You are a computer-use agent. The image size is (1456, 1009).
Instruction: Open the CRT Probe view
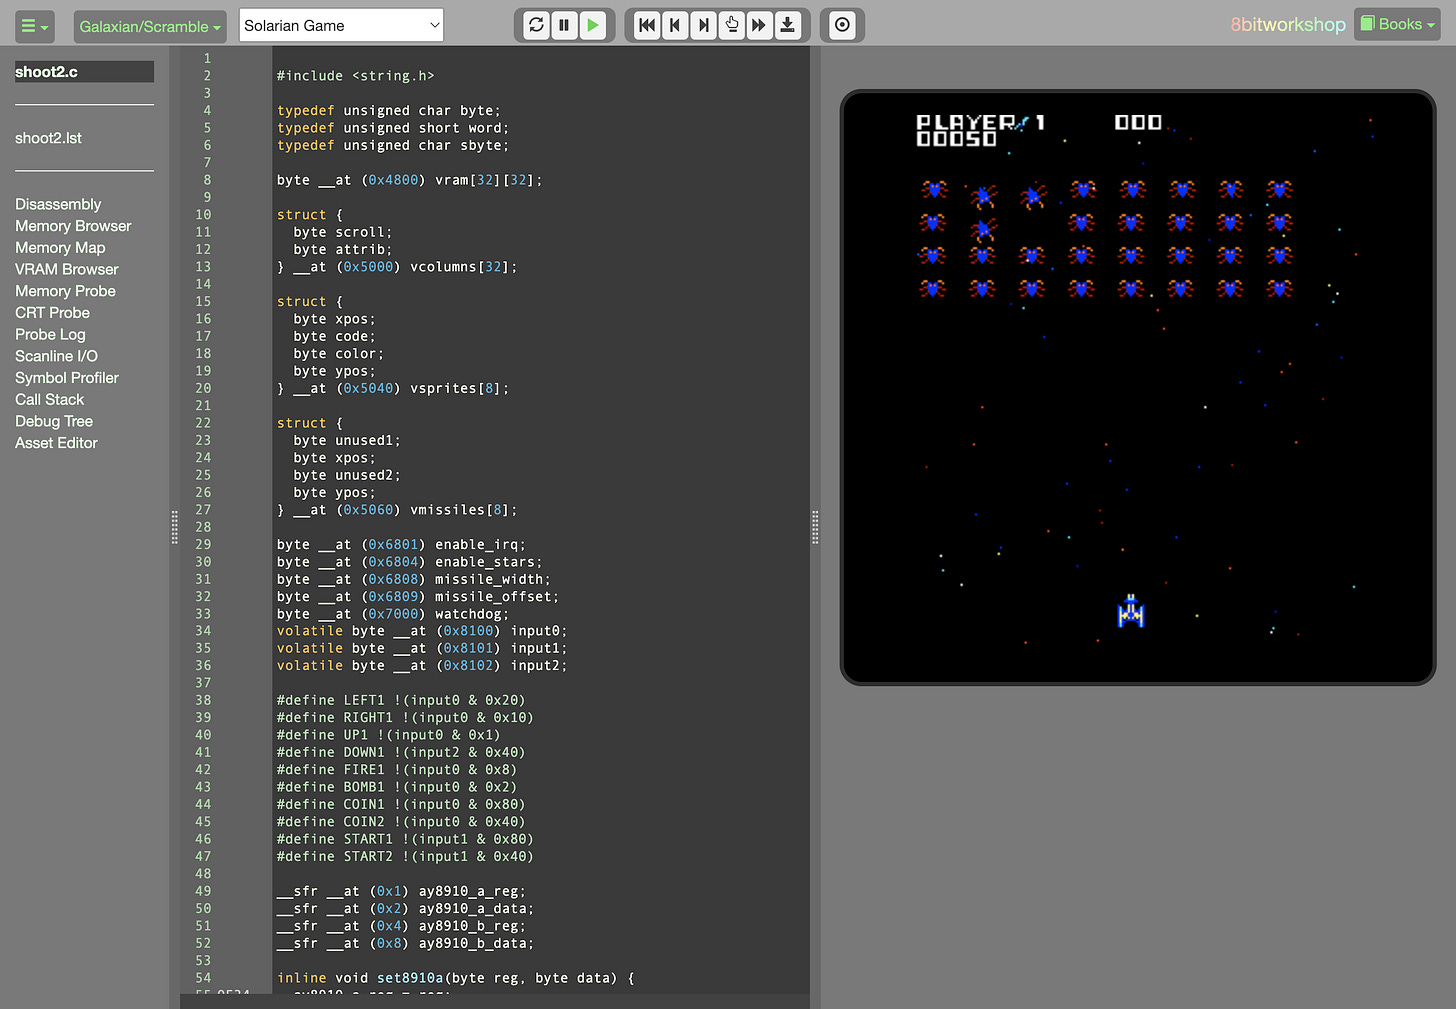[52, 313]
